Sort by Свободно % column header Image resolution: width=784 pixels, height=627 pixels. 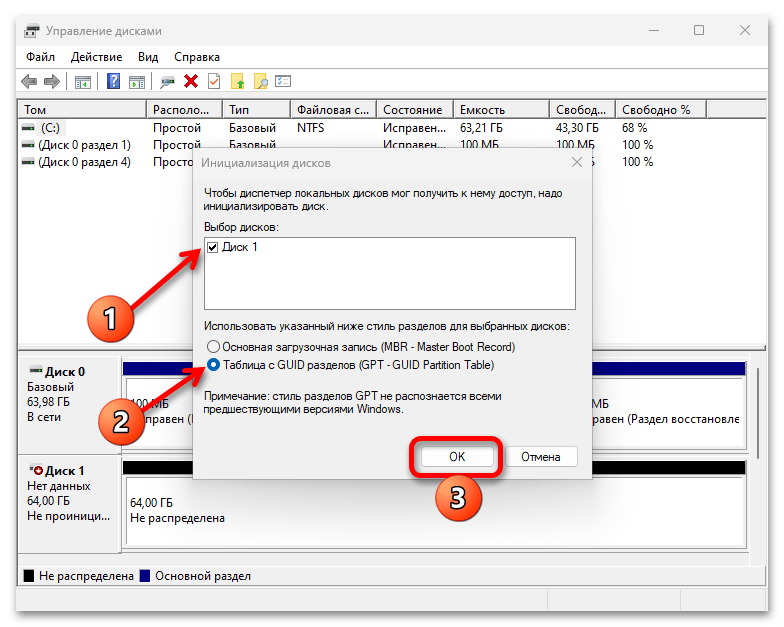point(661,110)
